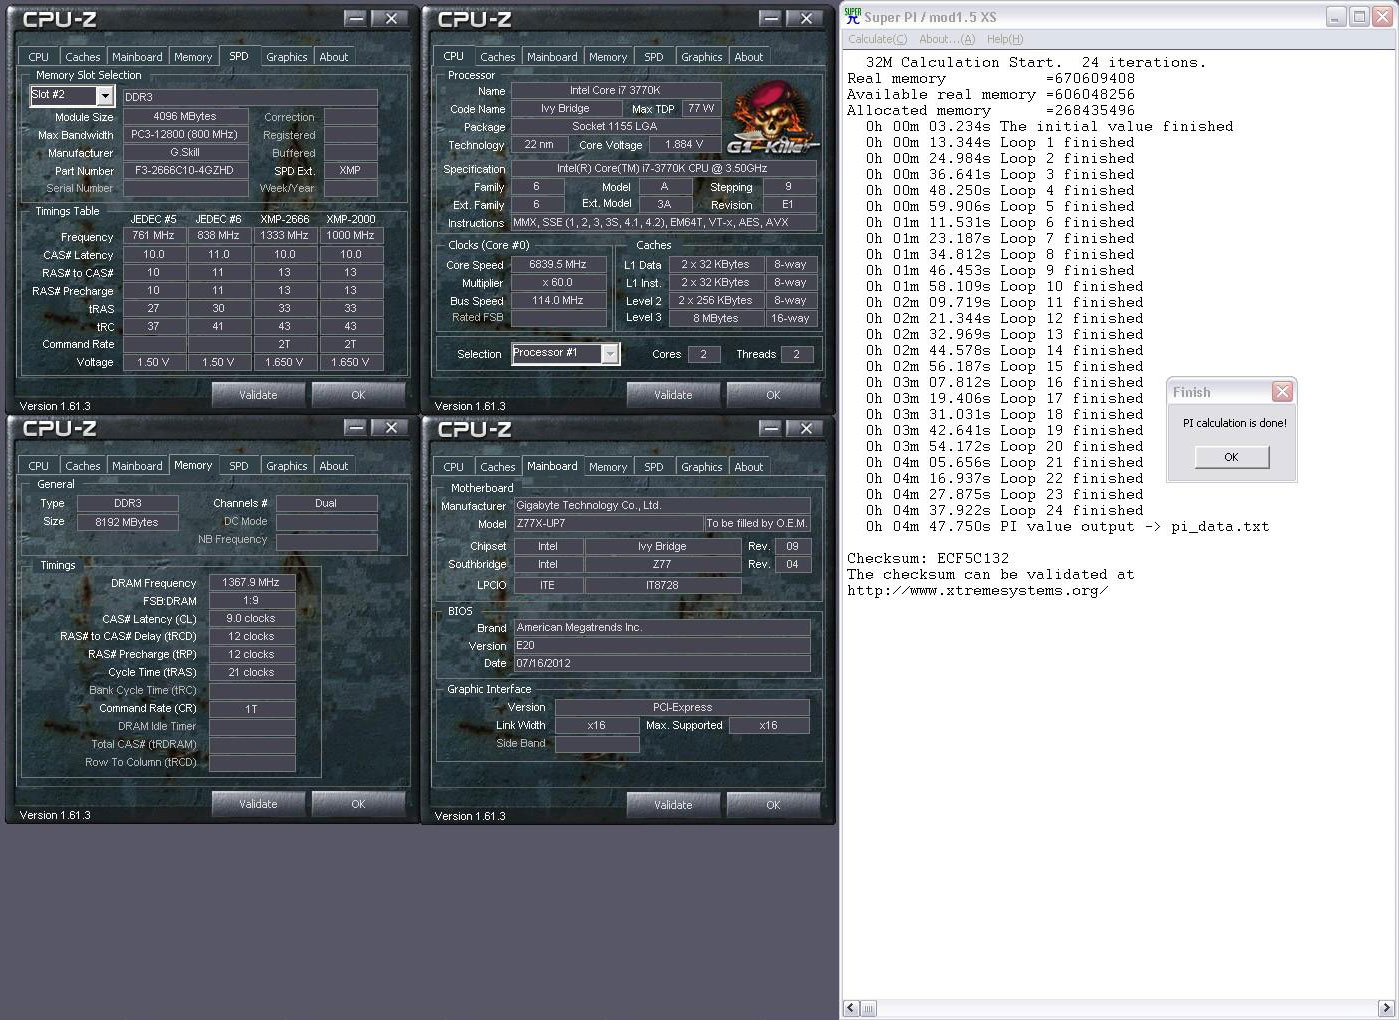Click the Core Voltage value 1.884 V
The height and width of the screenshot is (1020, 1399).
point(684,145)
